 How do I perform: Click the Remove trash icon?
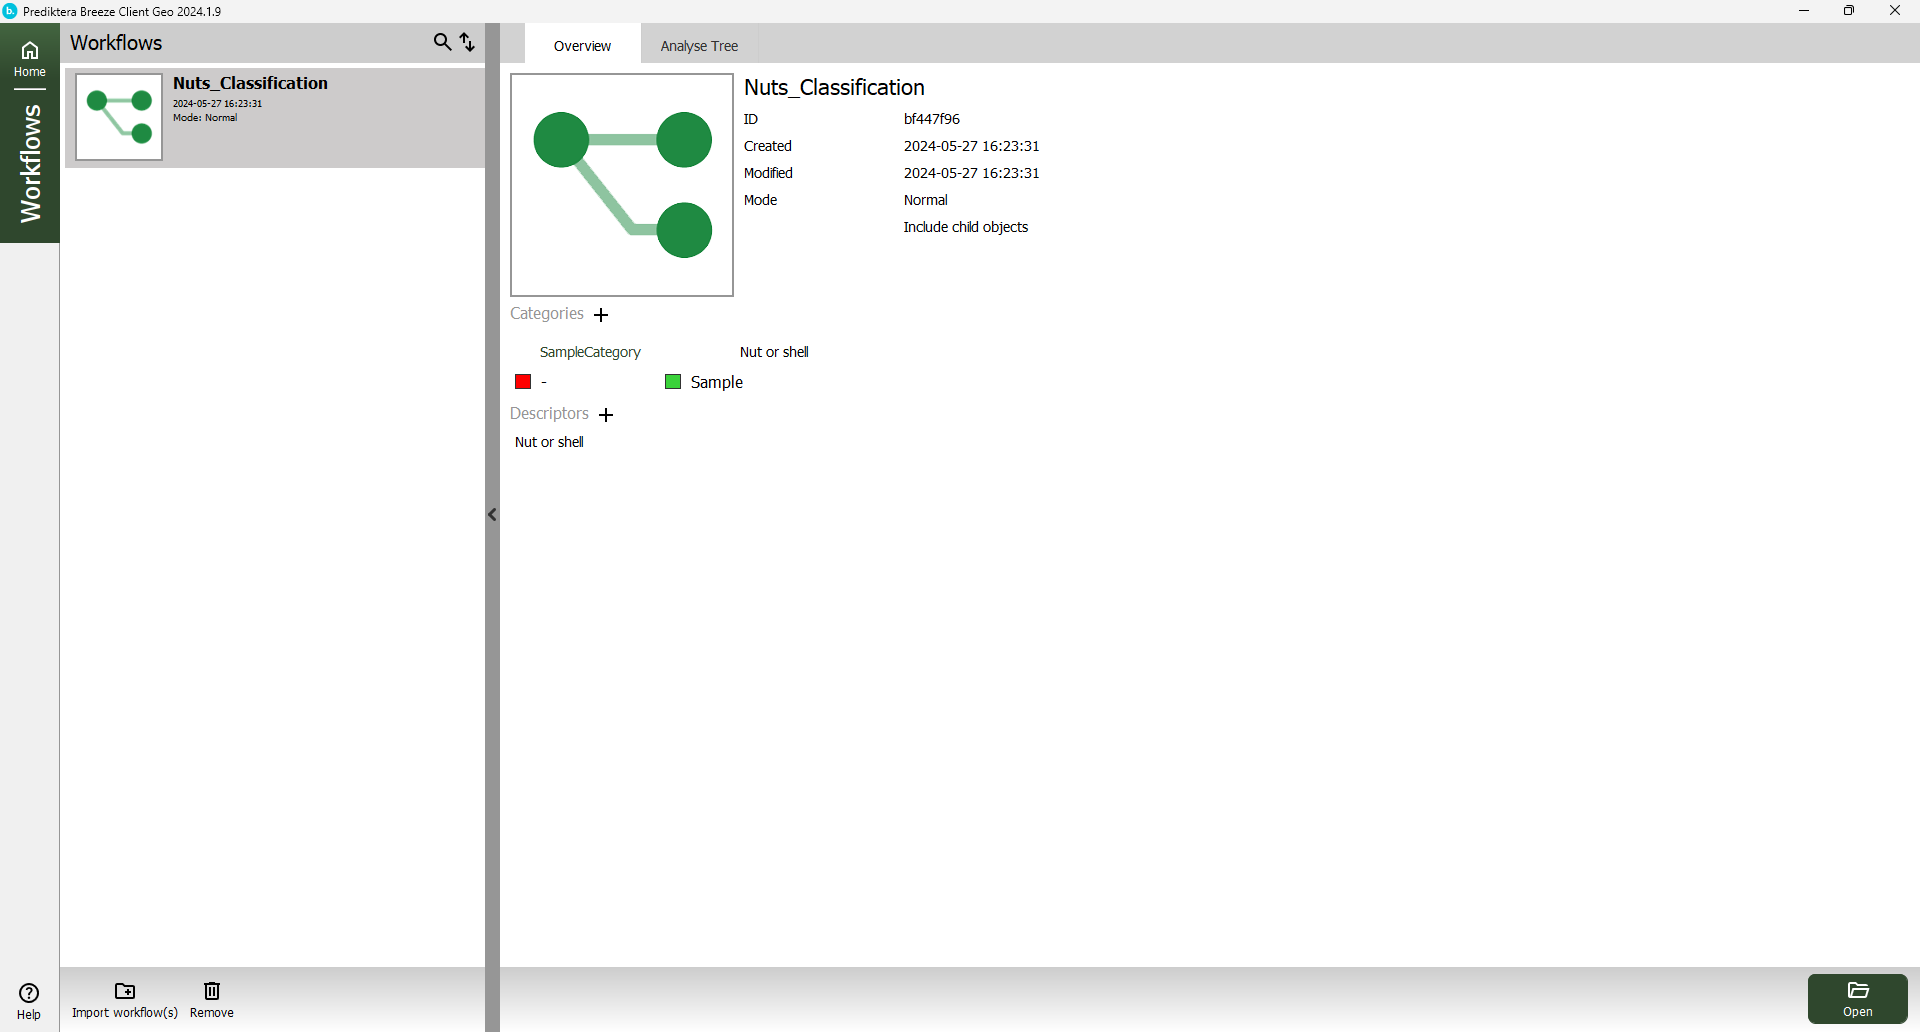[x=212, y=991]
